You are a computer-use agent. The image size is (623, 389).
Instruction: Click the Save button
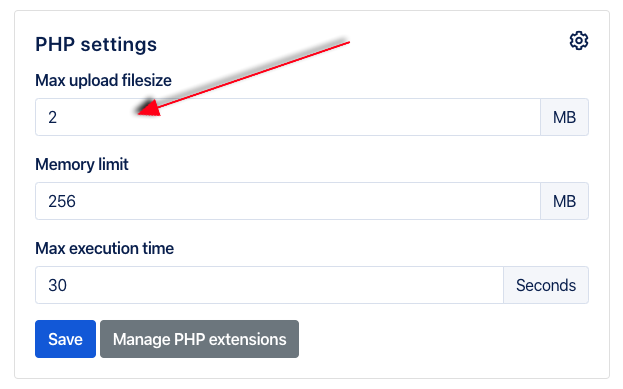(66, 339)
